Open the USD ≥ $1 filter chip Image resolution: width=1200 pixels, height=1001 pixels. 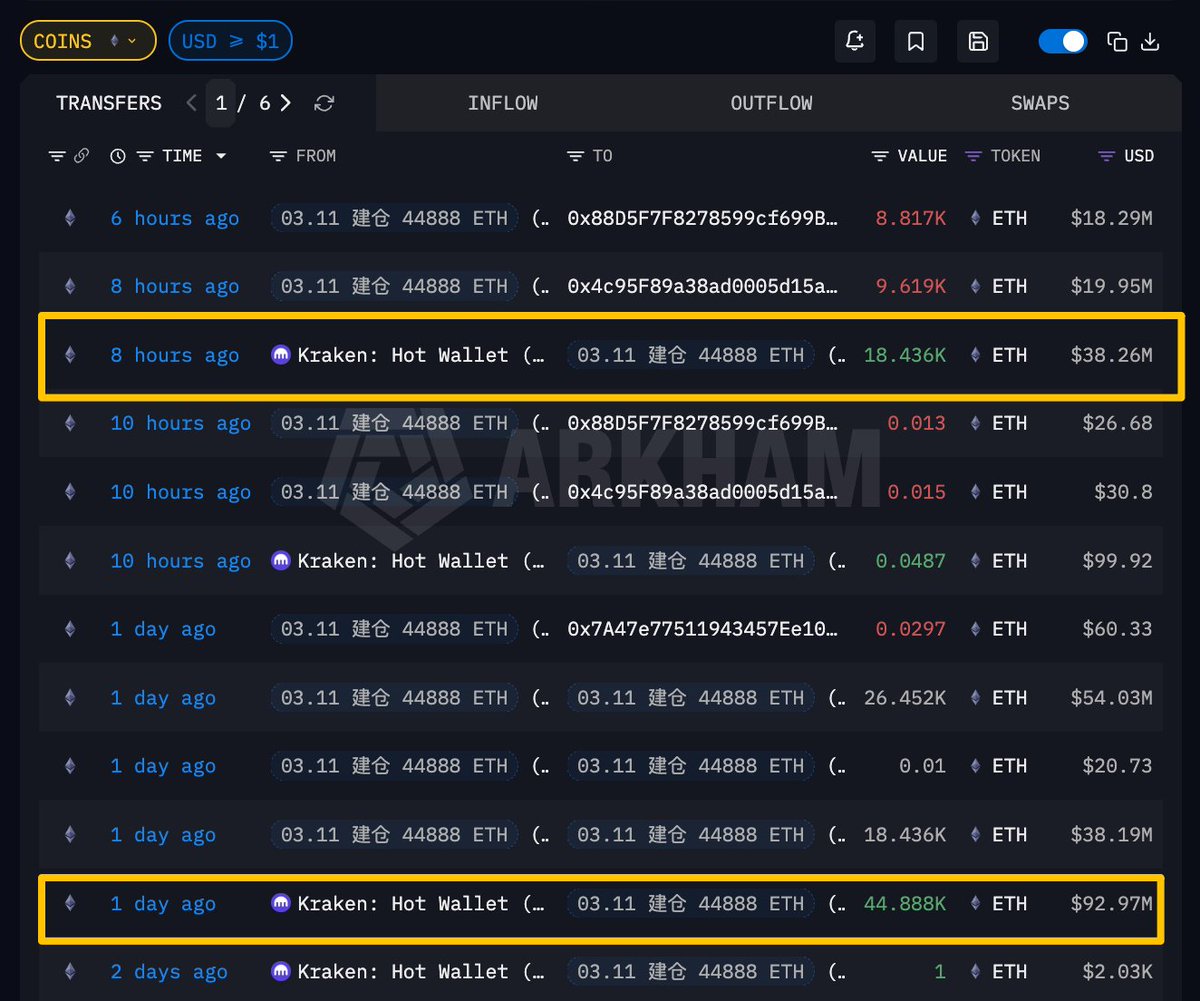[x=230, y=41]
